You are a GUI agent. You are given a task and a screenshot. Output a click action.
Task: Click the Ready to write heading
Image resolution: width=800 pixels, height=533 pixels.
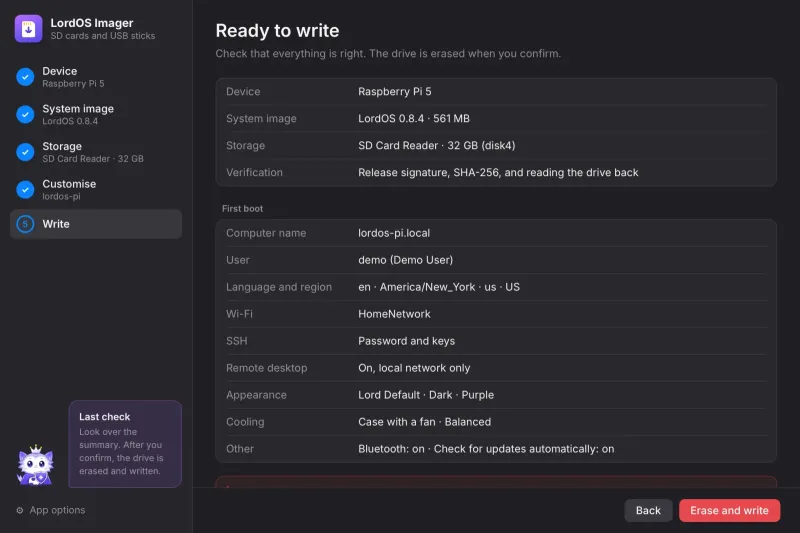(x=277, y=31)
